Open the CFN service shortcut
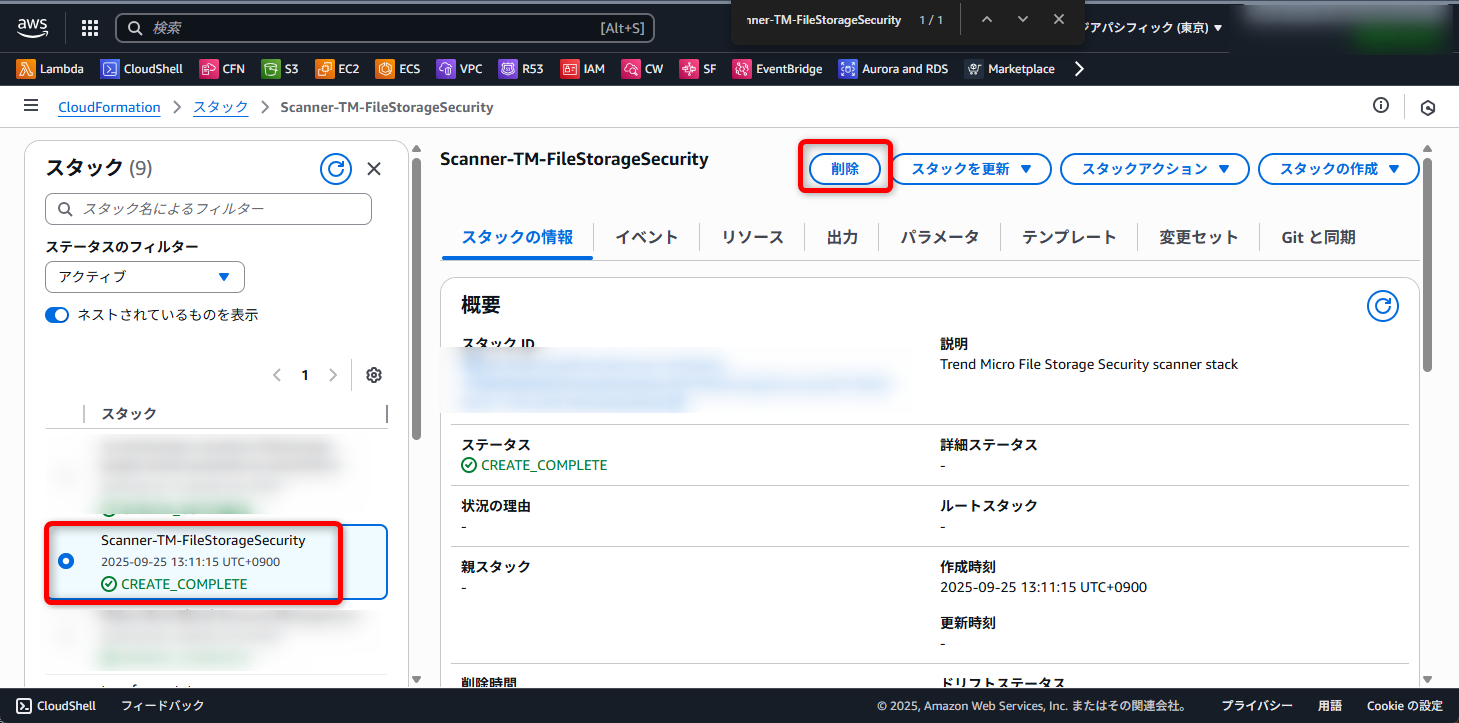 click(222, 69)
